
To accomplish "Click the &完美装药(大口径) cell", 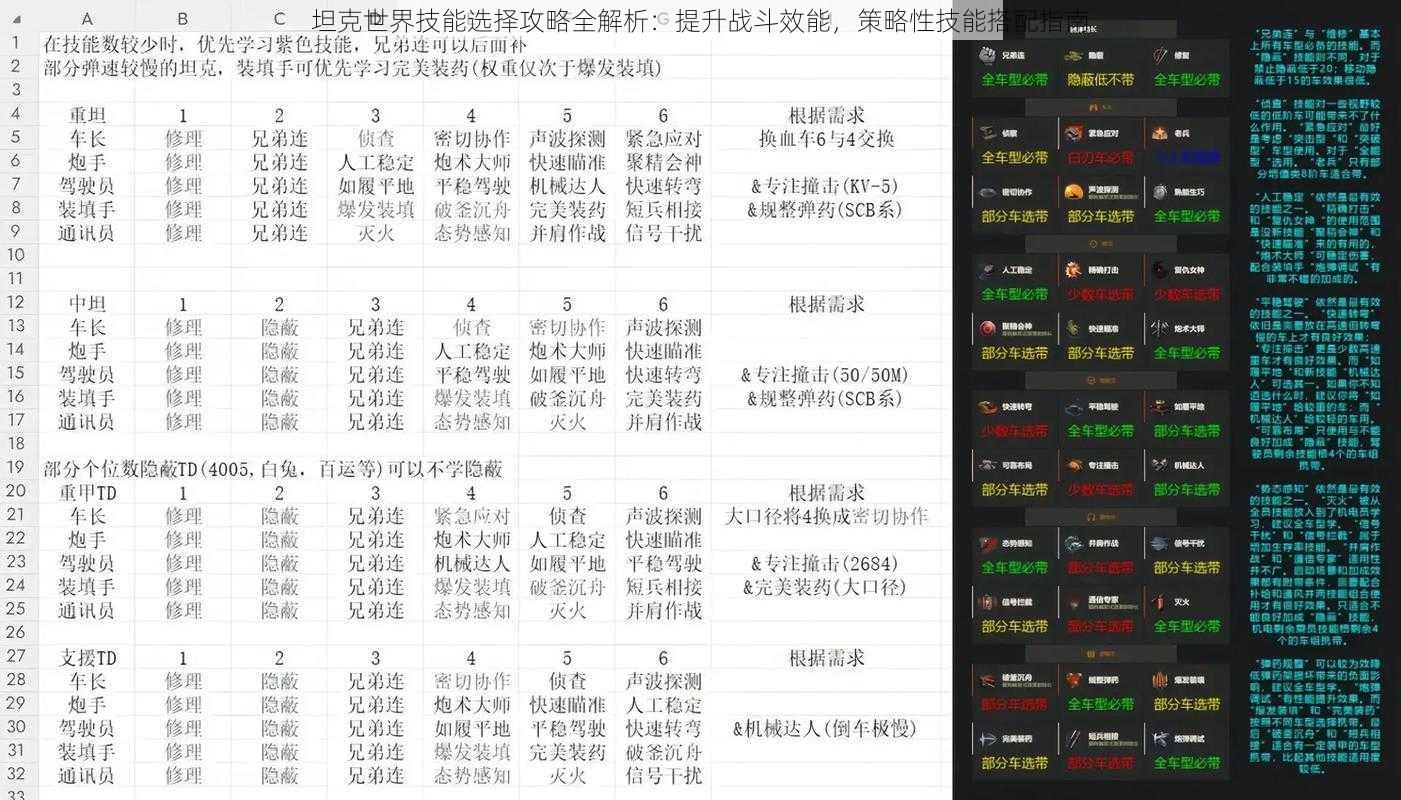I will coord(827,587).
